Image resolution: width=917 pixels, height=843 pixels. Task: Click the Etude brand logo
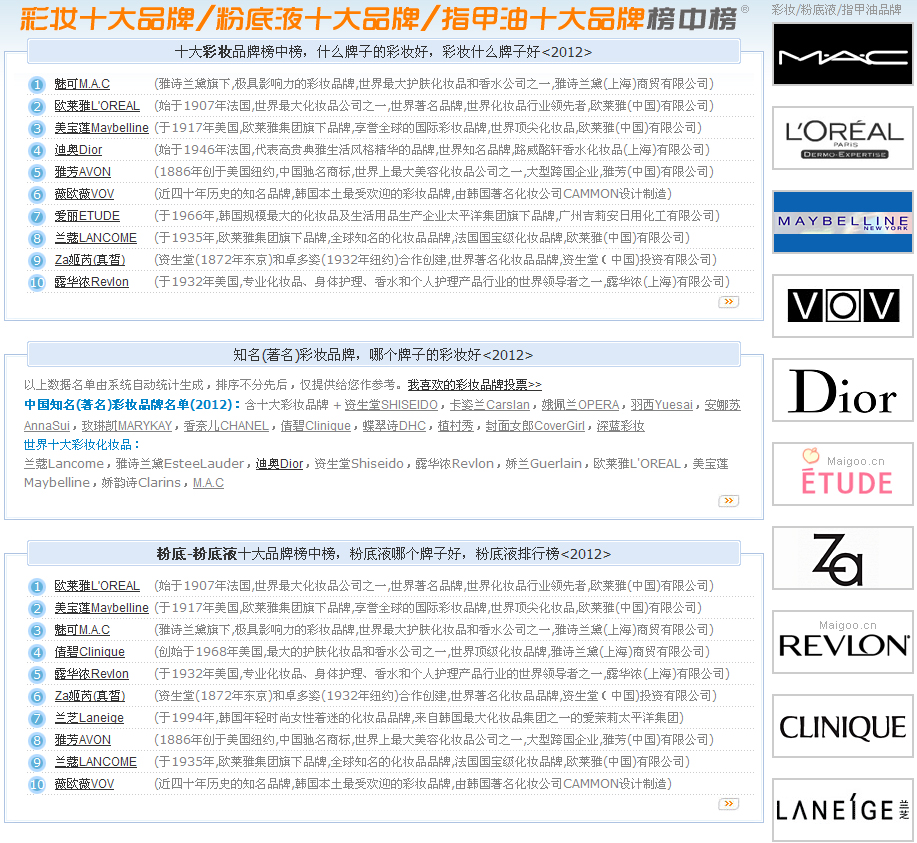point(842,474)
